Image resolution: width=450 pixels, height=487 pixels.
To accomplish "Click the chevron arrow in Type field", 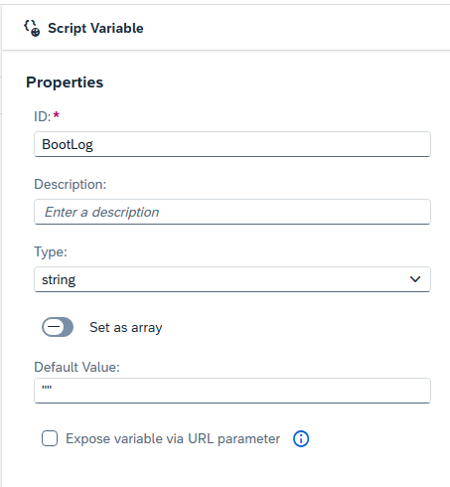I will click(x=415, y=279).
